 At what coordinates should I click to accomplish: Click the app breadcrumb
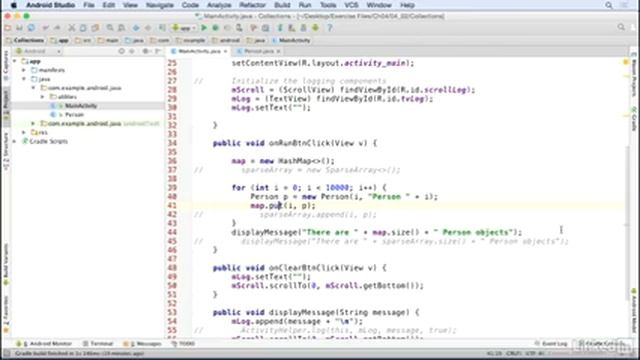click(60, 40)
